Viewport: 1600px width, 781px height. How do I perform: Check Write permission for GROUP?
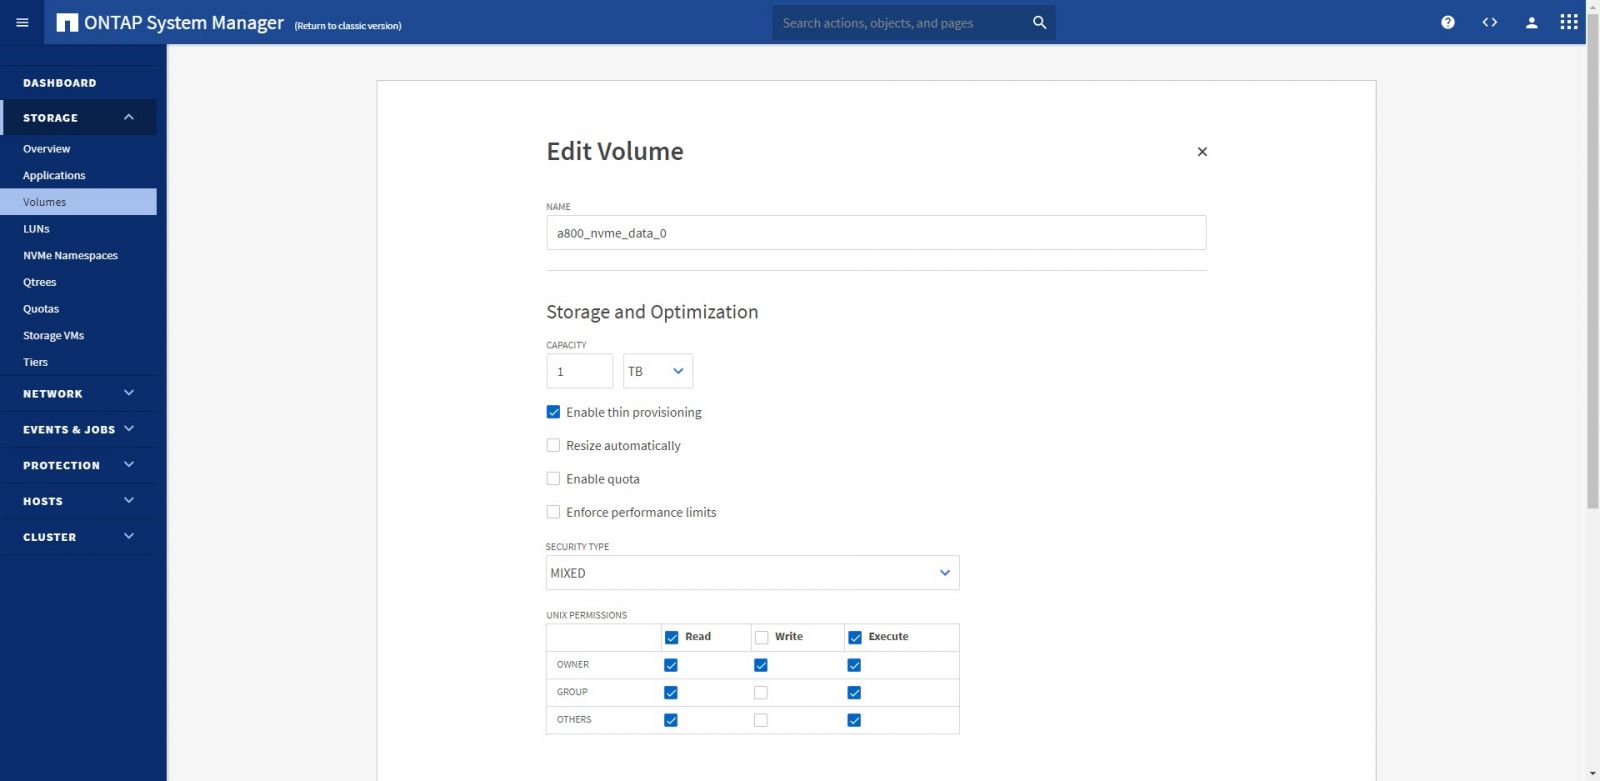pyautogui.click(x=761, y=692)
